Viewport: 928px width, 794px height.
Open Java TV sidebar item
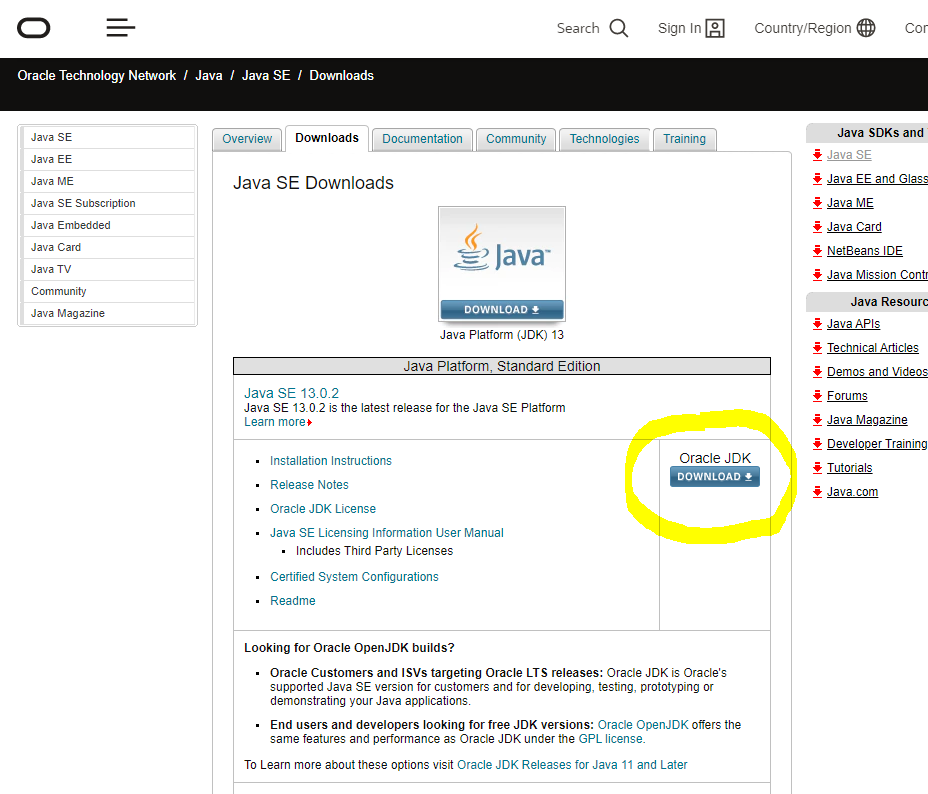pos(108,269)
